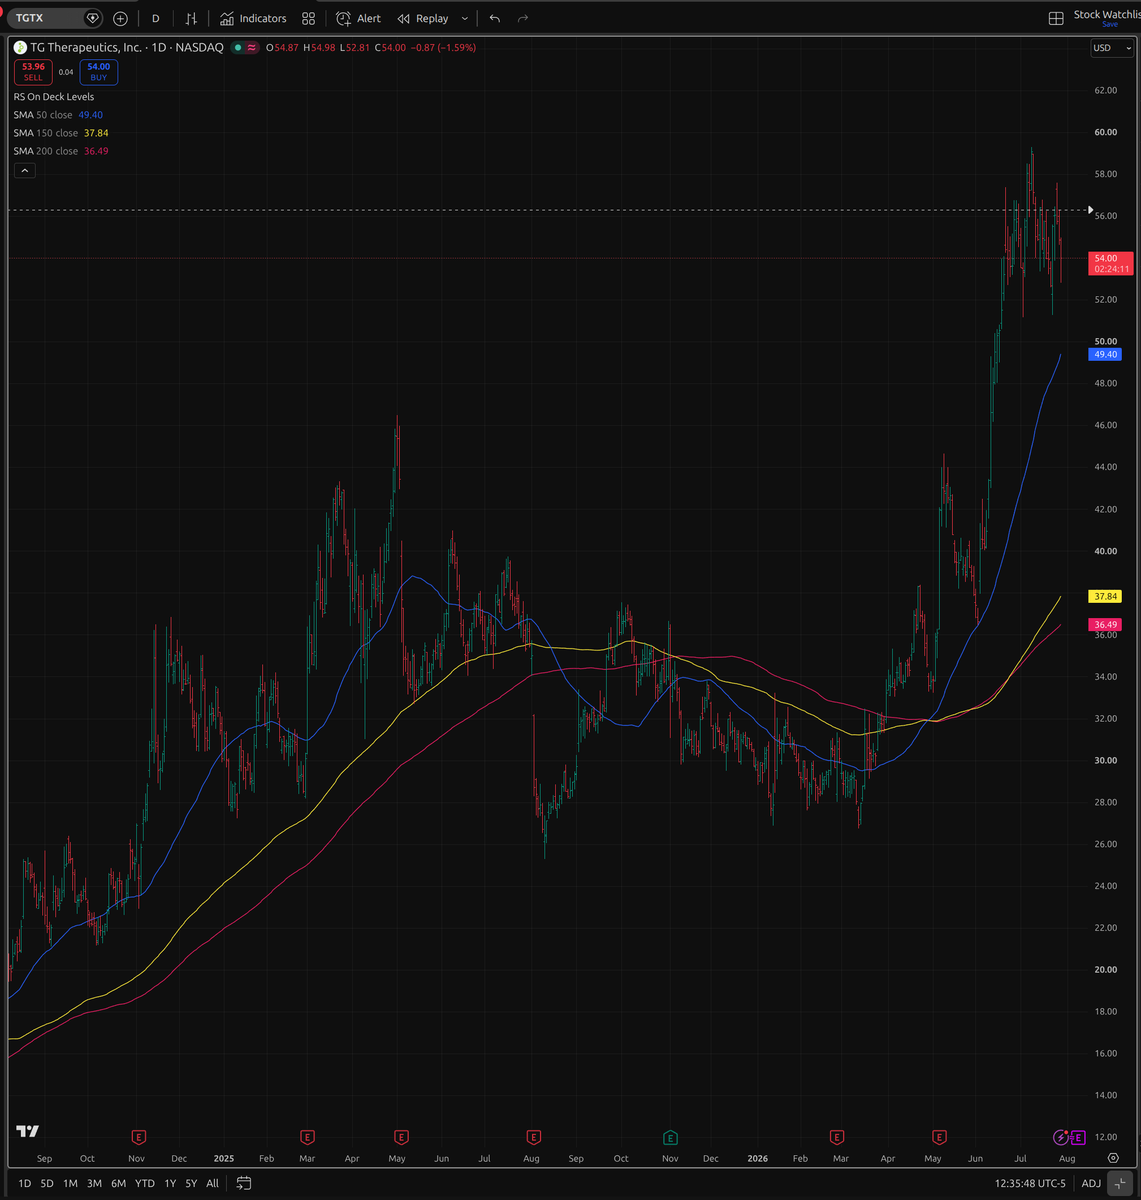Click the blue BUY 54.00 button

tap(99, 72)
